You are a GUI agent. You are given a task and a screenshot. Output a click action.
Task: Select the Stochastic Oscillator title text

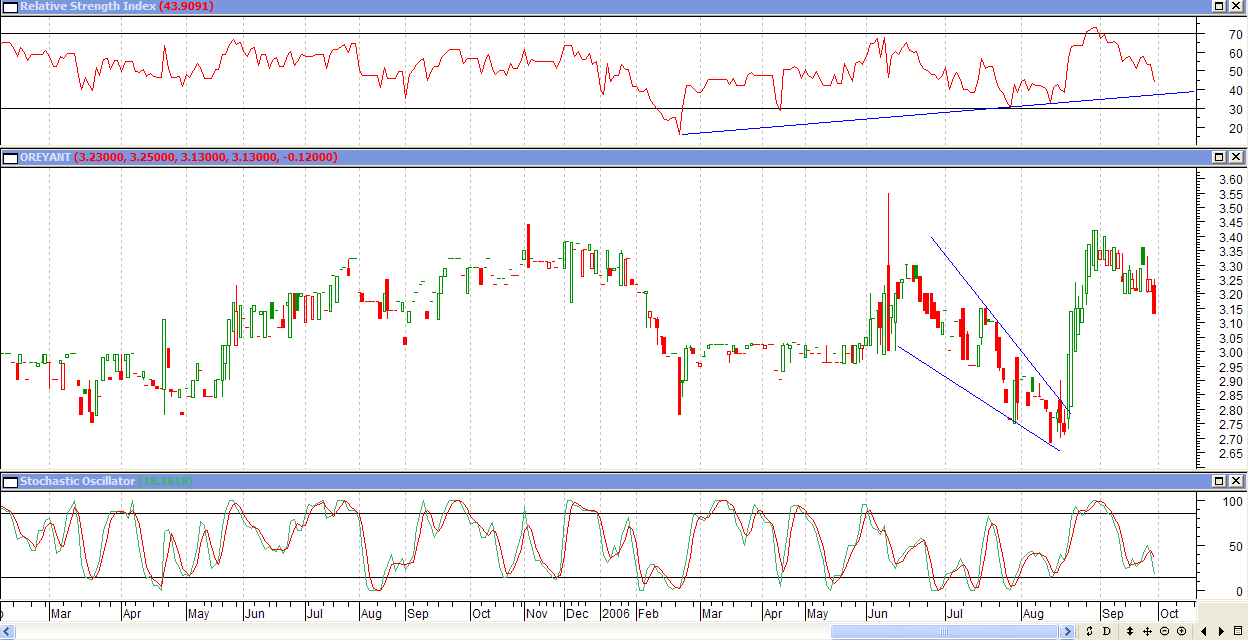click(77, 482)
